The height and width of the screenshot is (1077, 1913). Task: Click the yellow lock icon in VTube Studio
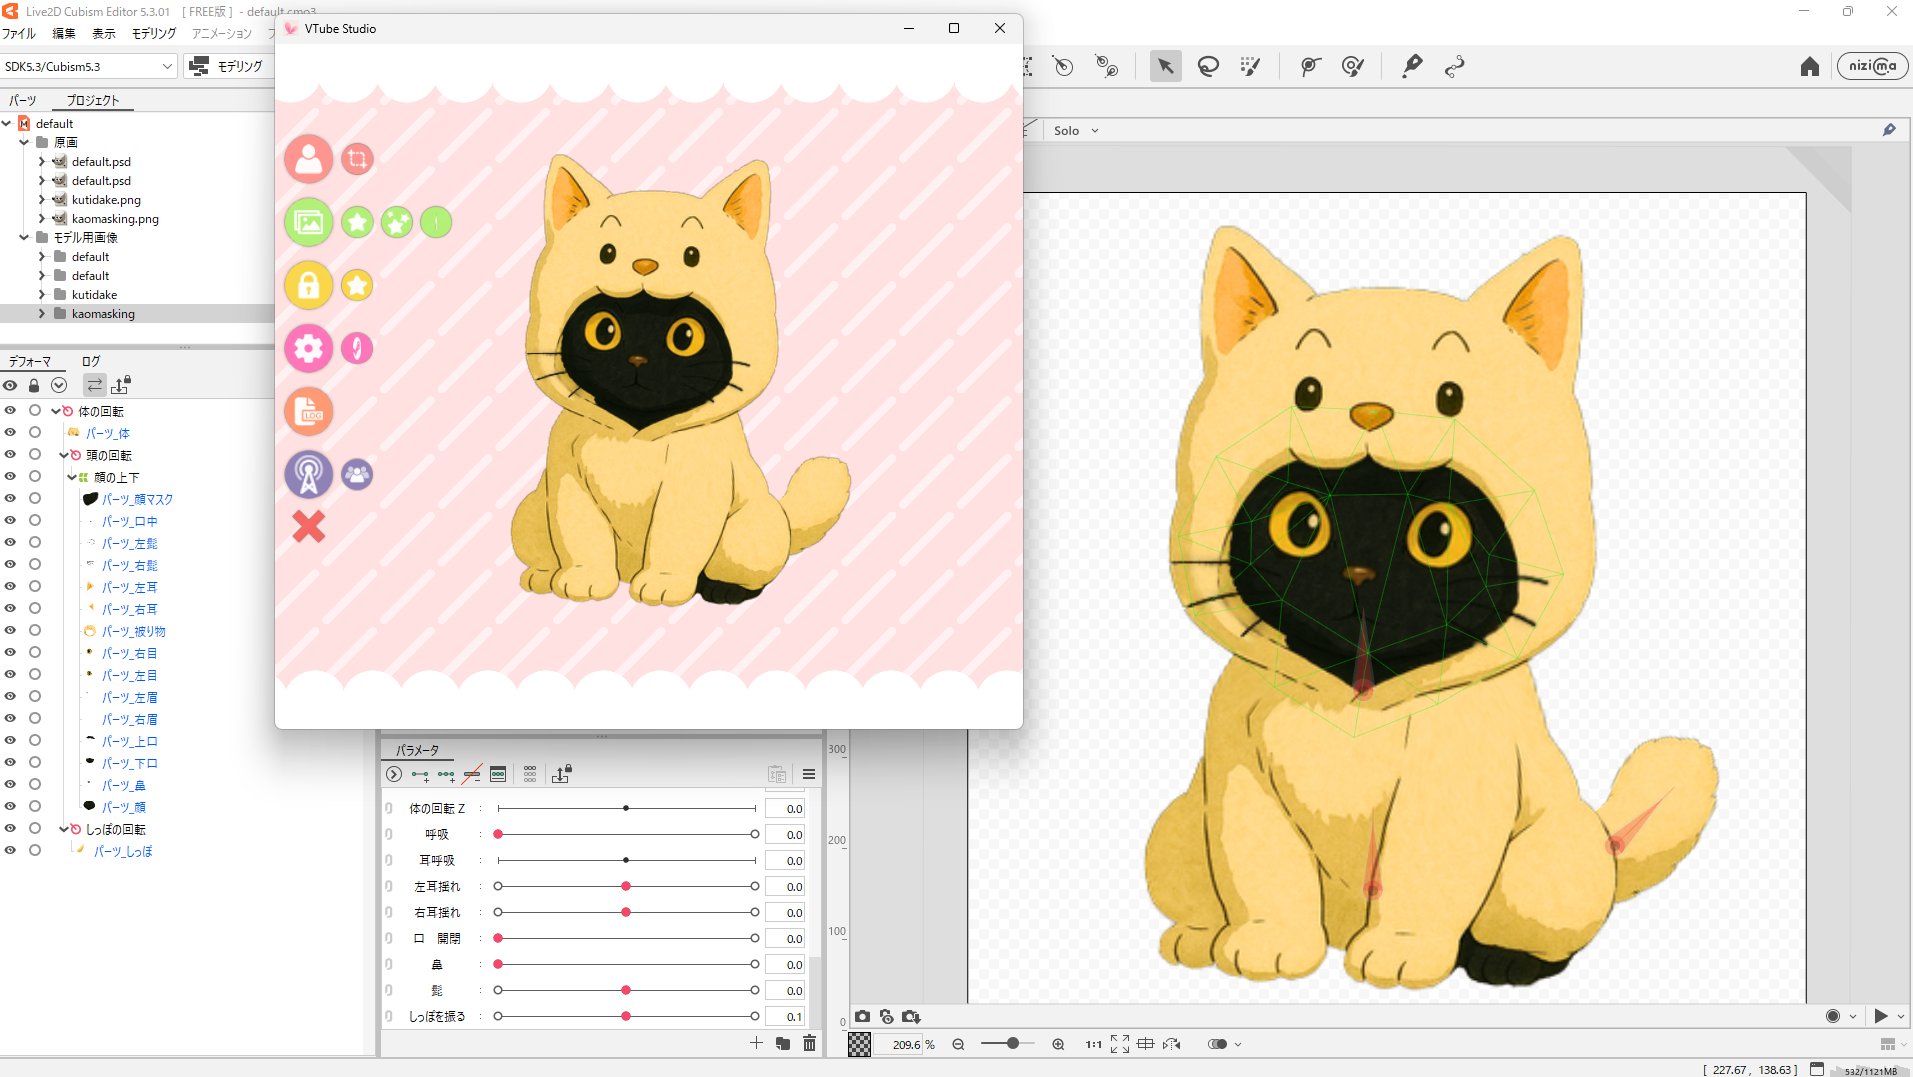pyautogui.click(x=308, y=285)
